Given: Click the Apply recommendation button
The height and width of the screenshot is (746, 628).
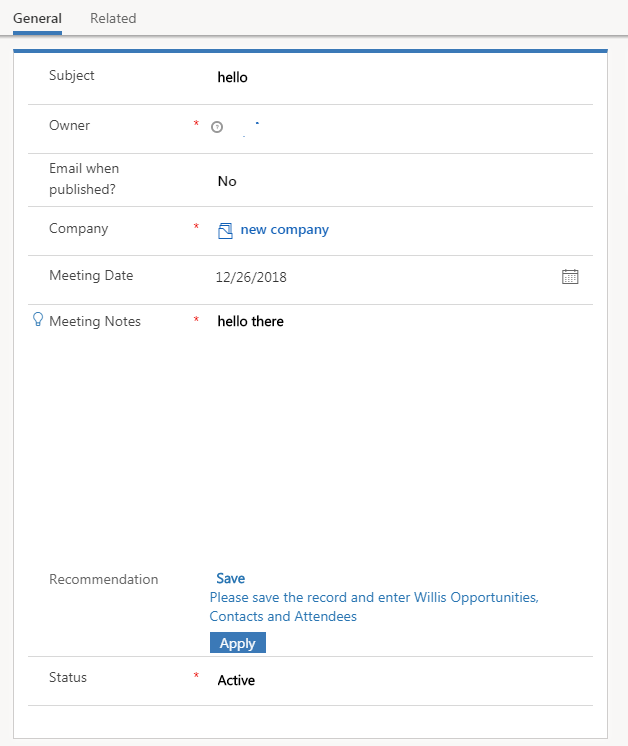Looking at the screenshot, I should [238, 643].
